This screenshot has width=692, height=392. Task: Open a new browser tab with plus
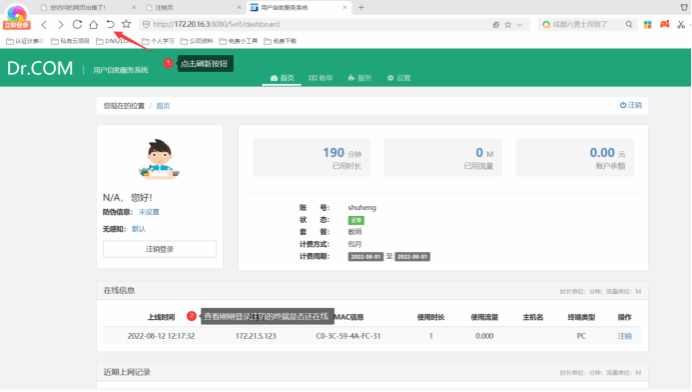click(361, 8)
